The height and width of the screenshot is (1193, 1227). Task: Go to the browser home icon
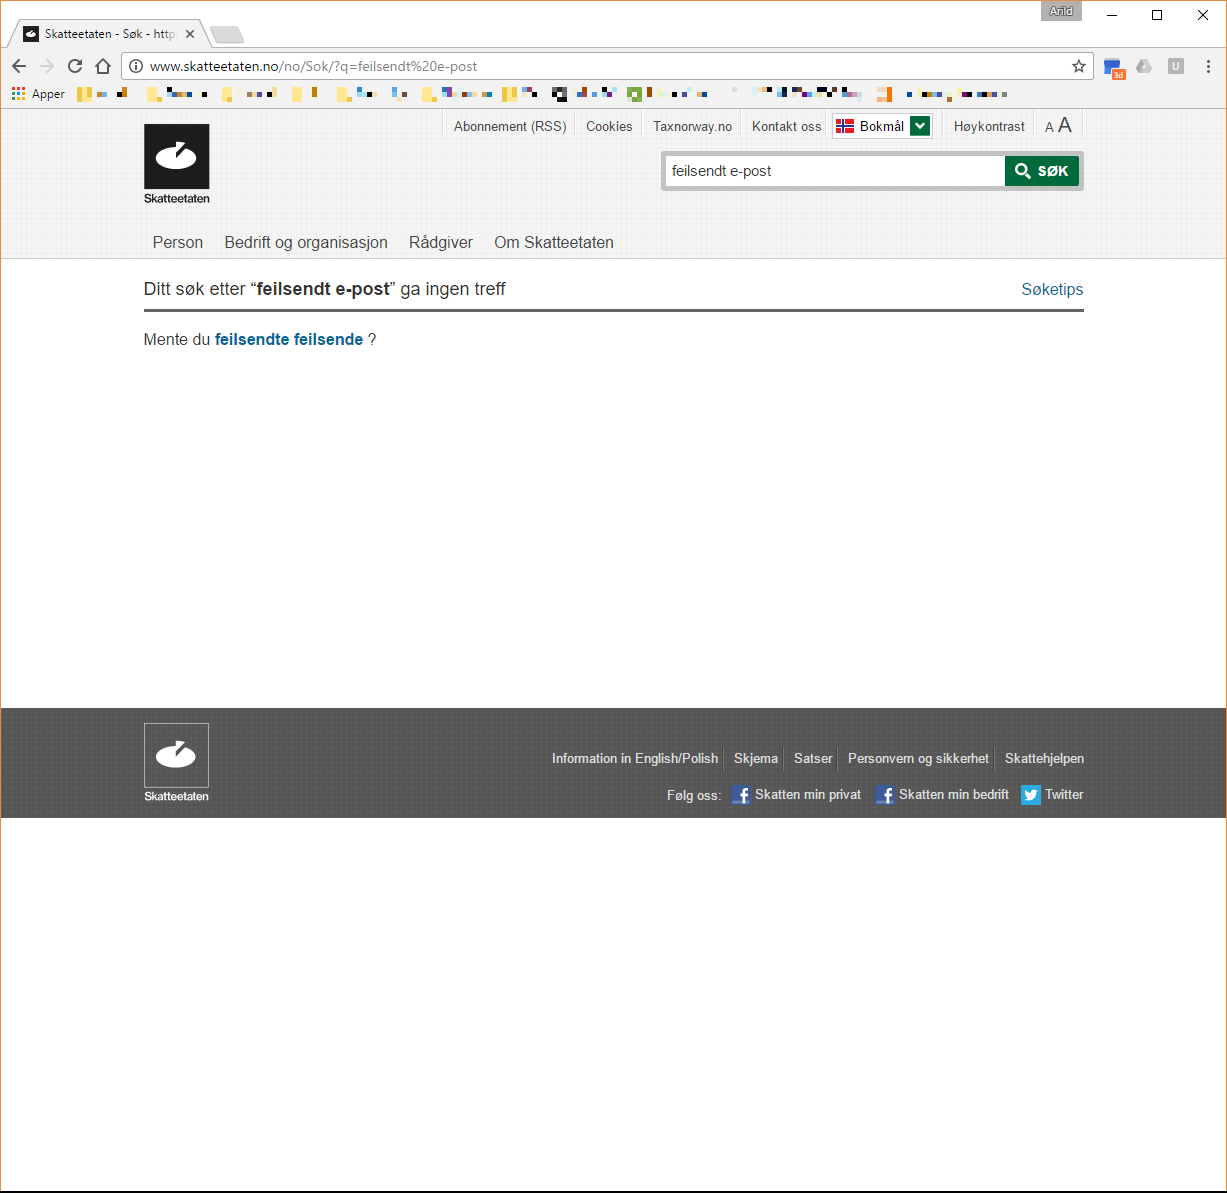point(103,66)
